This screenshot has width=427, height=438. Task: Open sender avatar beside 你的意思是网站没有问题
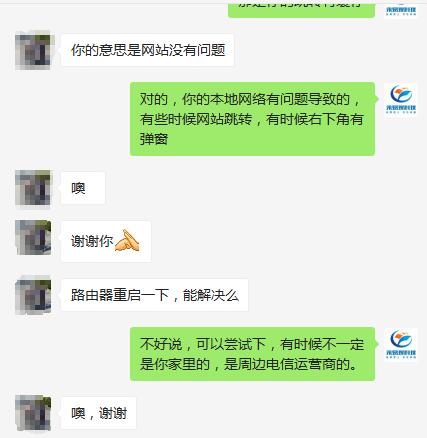33,51
